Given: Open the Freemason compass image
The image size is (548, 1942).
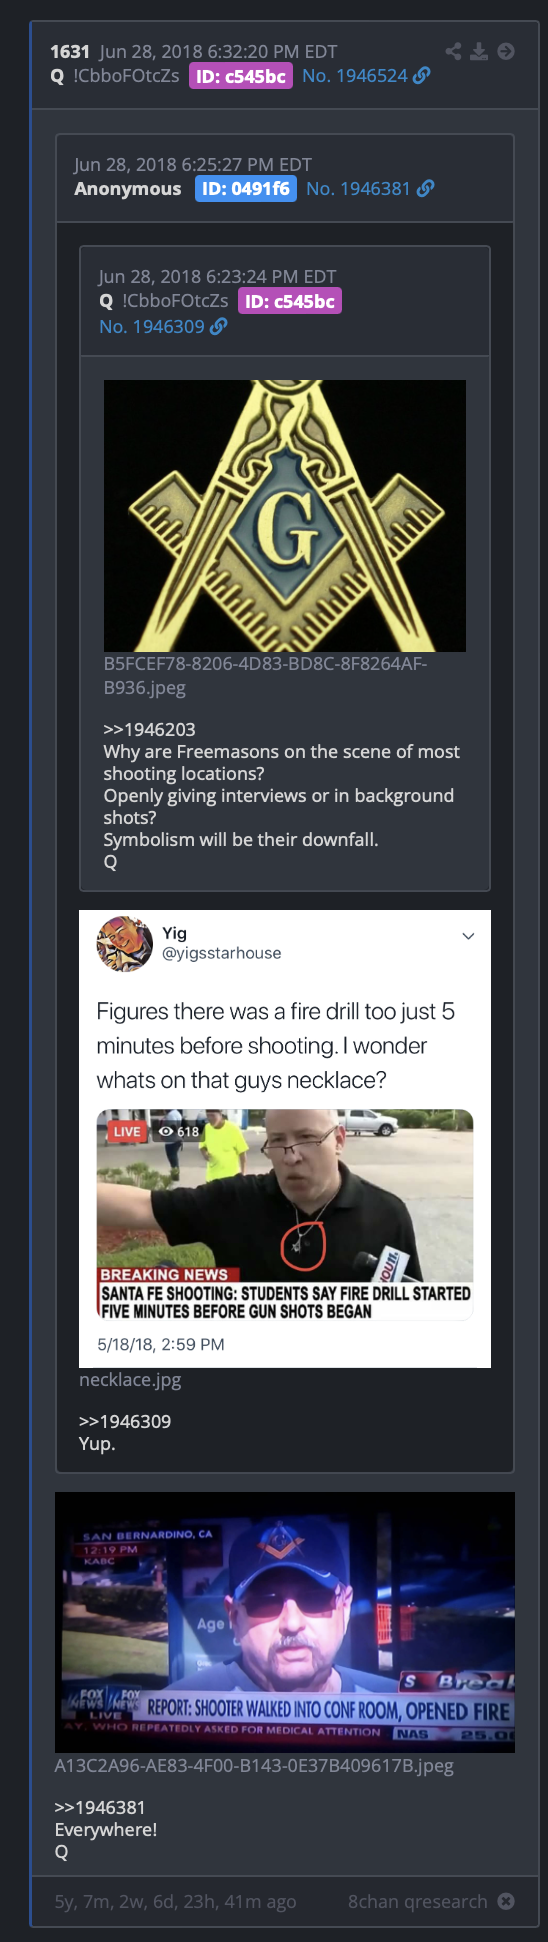Looking at the screenshot, I should 285,516.
